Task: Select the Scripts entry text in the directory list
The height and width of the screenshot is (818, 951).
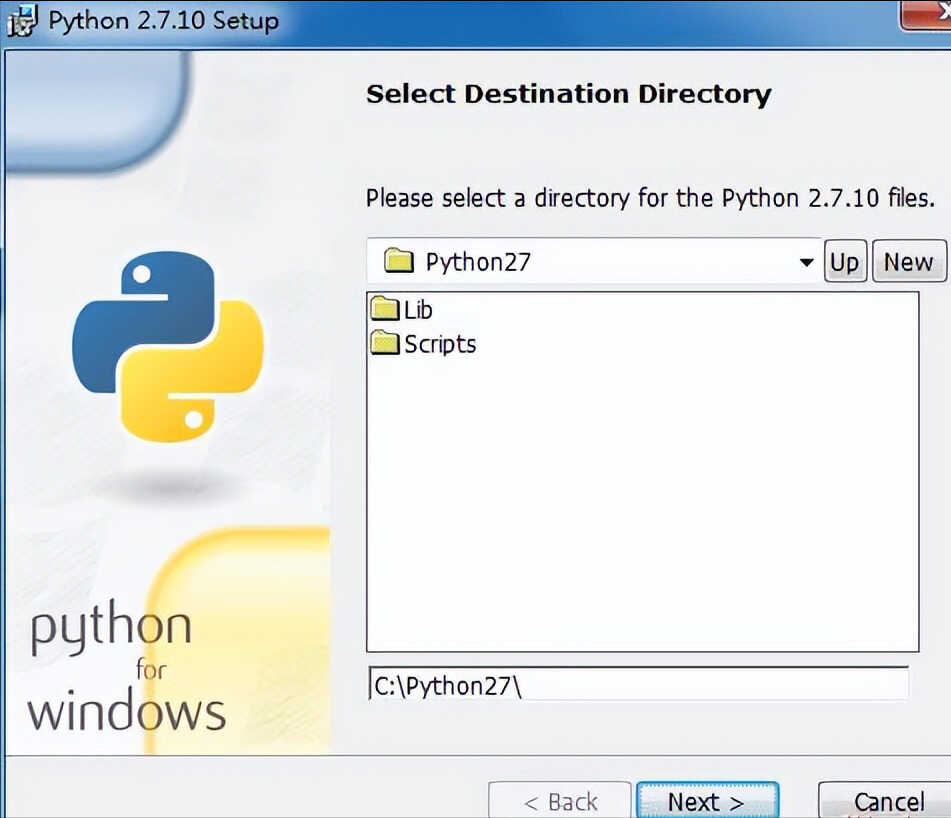Action: point(440,344)
